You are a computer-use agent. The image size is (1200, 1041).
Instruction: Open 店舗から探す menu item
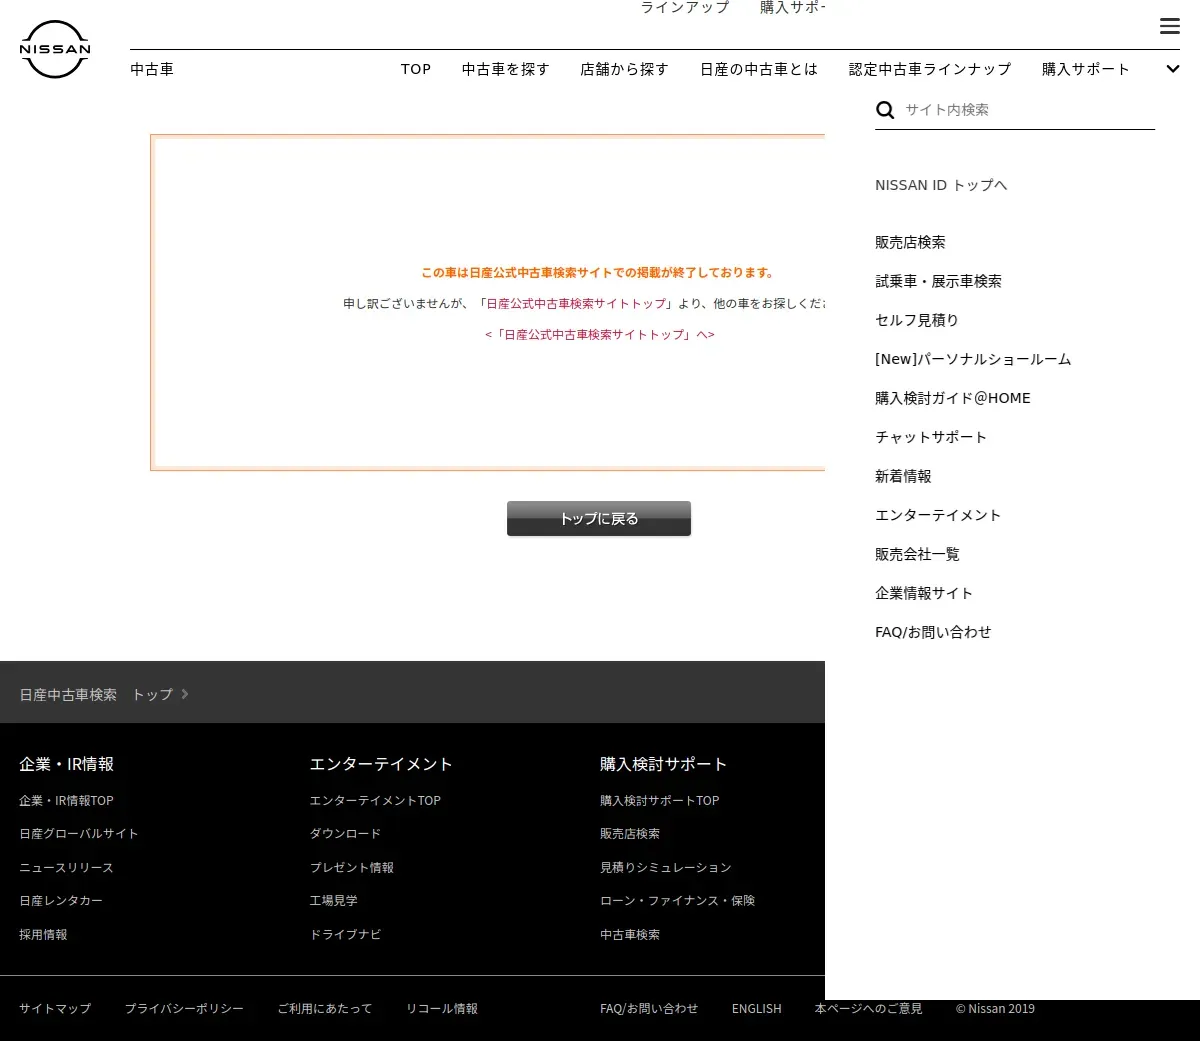(x=625, y=69)
